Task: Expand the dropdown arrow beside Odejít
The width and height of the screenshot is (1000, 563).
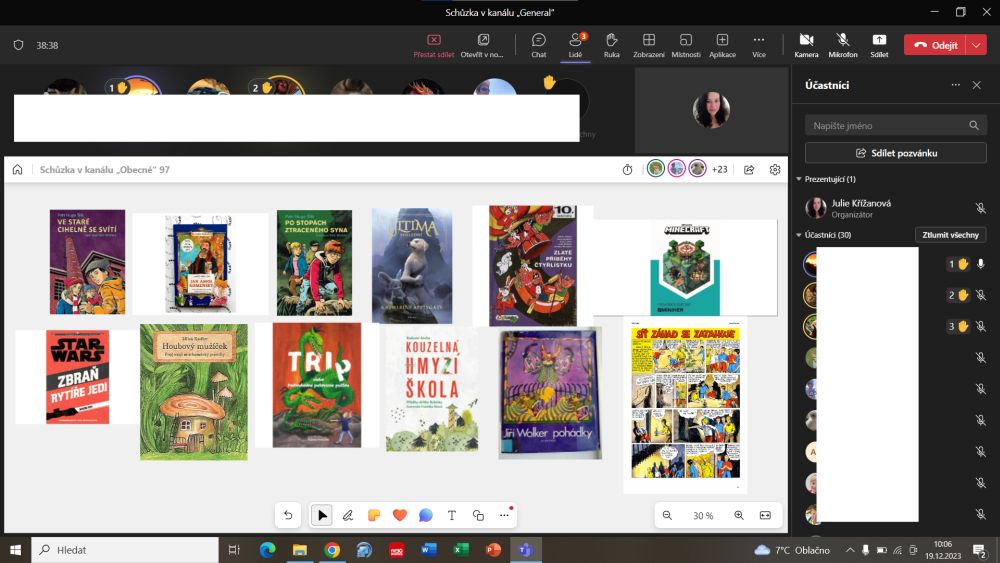Action: [976, 45]
